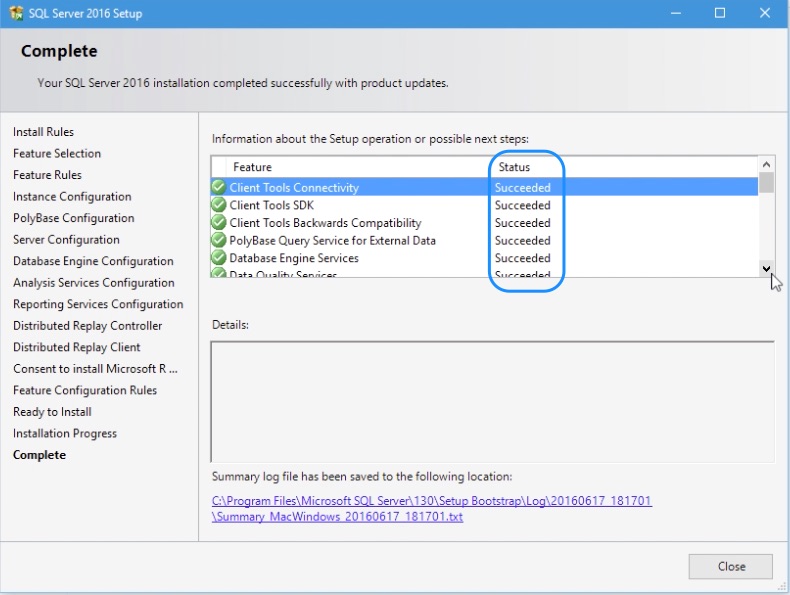Select PolyBase Query Service for External Data
This screenshot has width=790, height=595.
(x=484, y=240)
